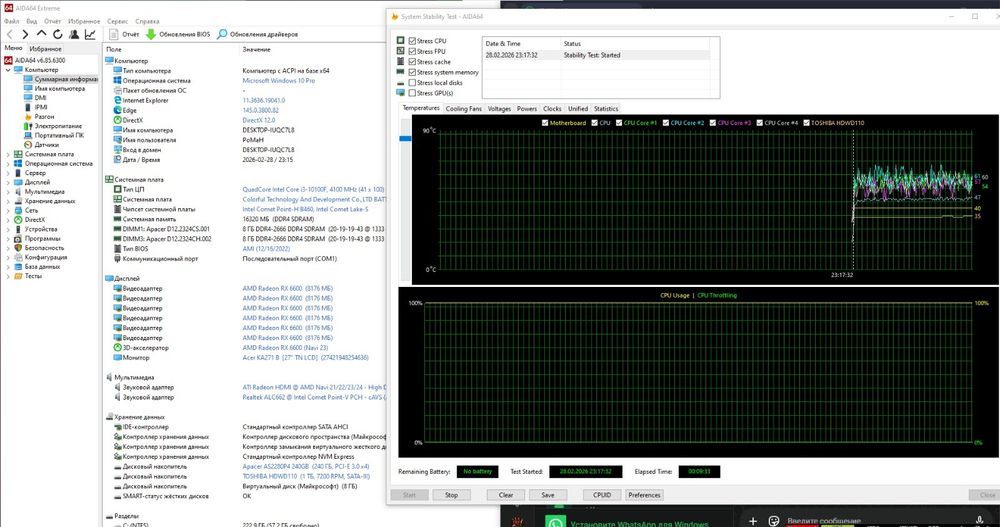
Task: Toggle TOSHIBA HDWD110 graph checkbox
Action: (x=806, y=122)
